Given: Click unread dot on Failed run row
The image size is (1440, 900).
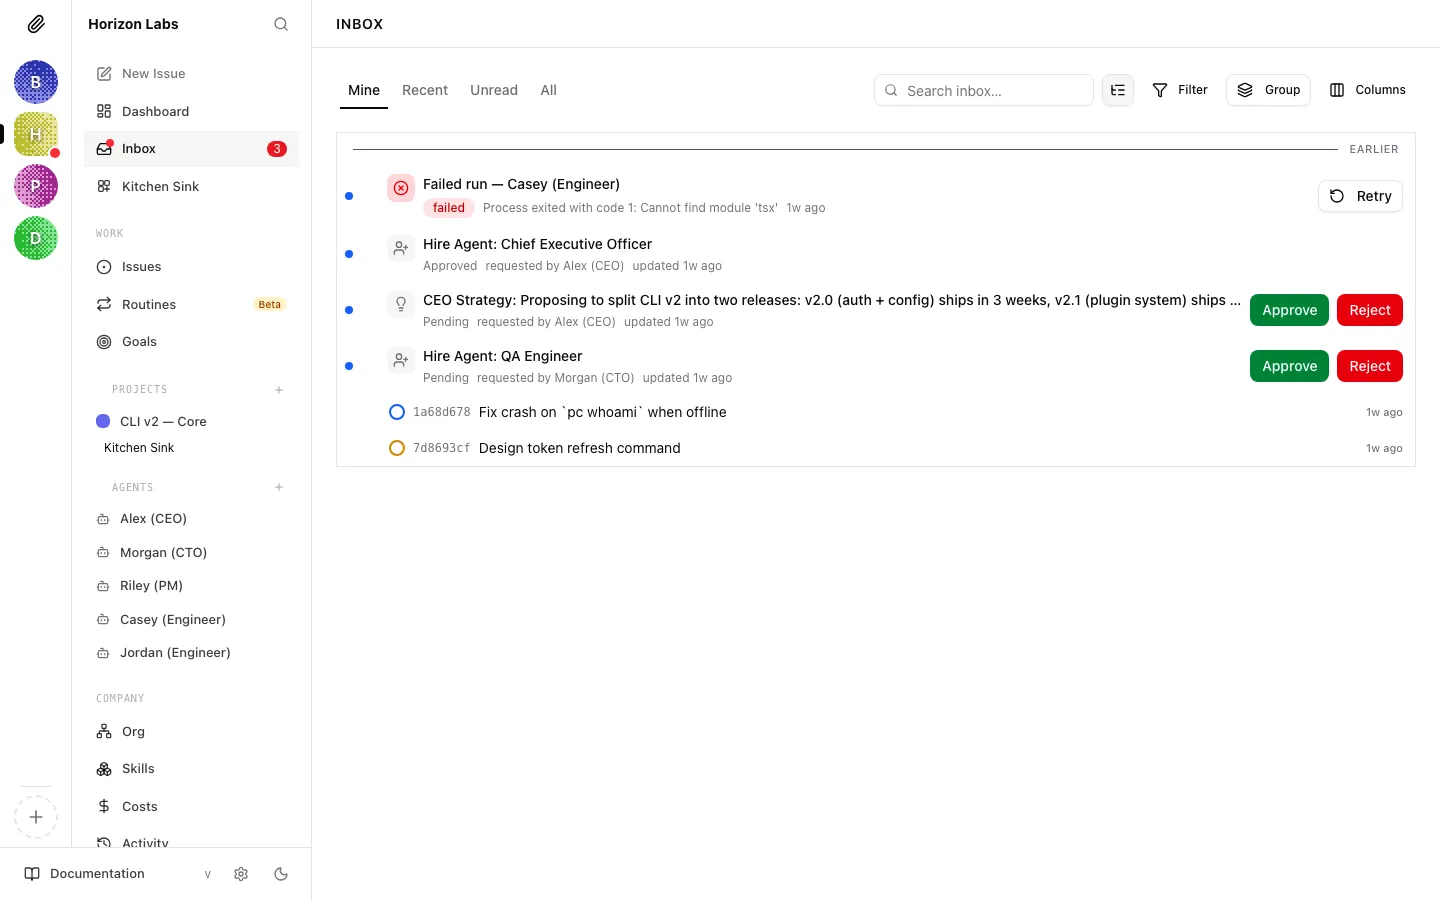Looking at the screenshot, I should click(349, 196).
